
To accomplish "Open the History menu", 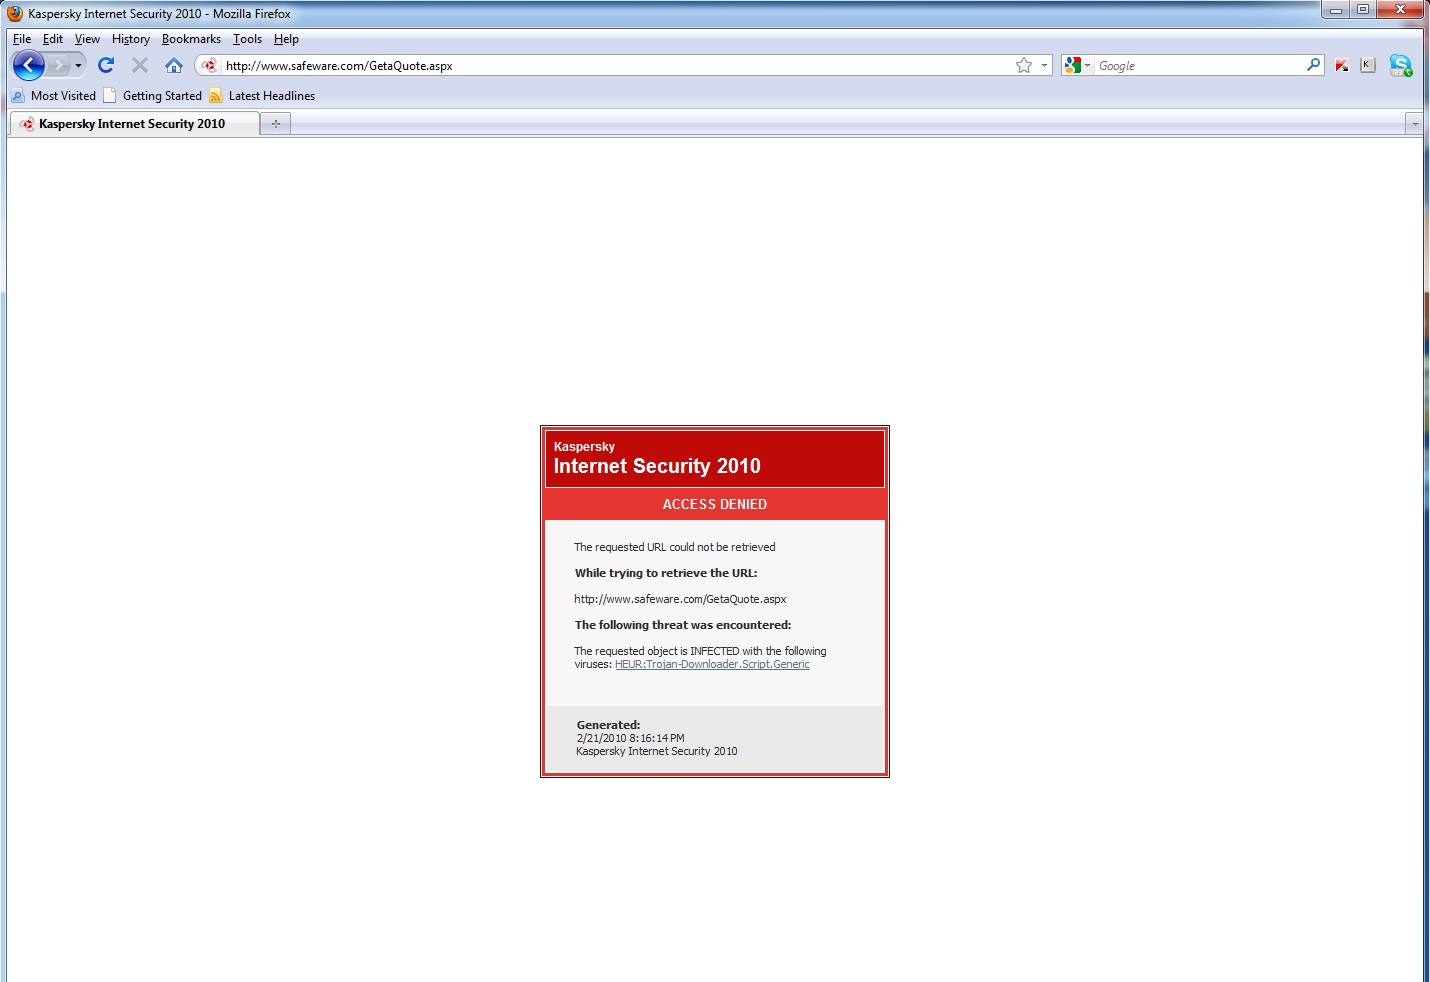I will (x=131, y=39).
